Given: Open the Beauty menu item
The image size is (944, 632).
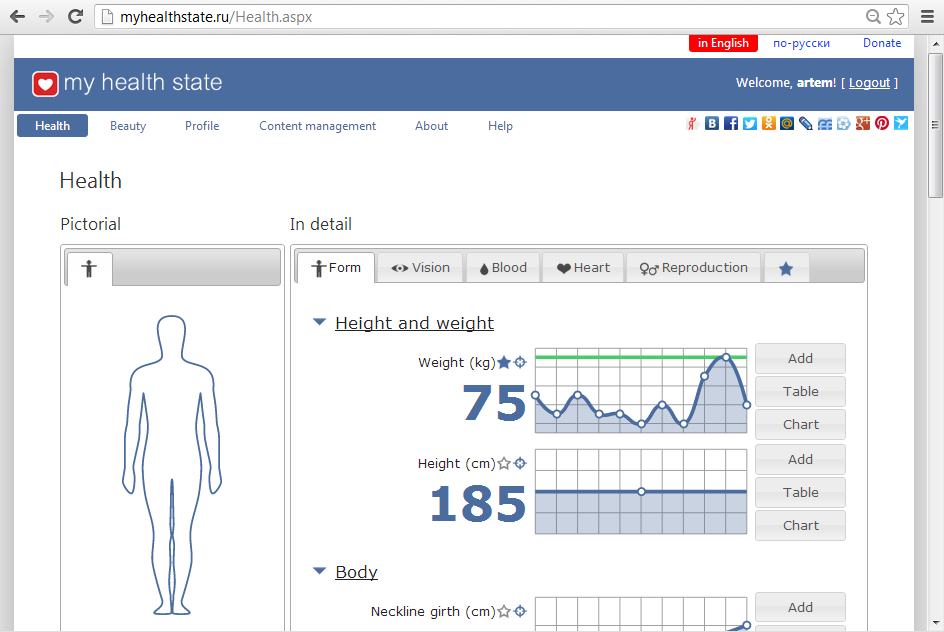Looking at the screenshot, I should [x=128, y=126].
